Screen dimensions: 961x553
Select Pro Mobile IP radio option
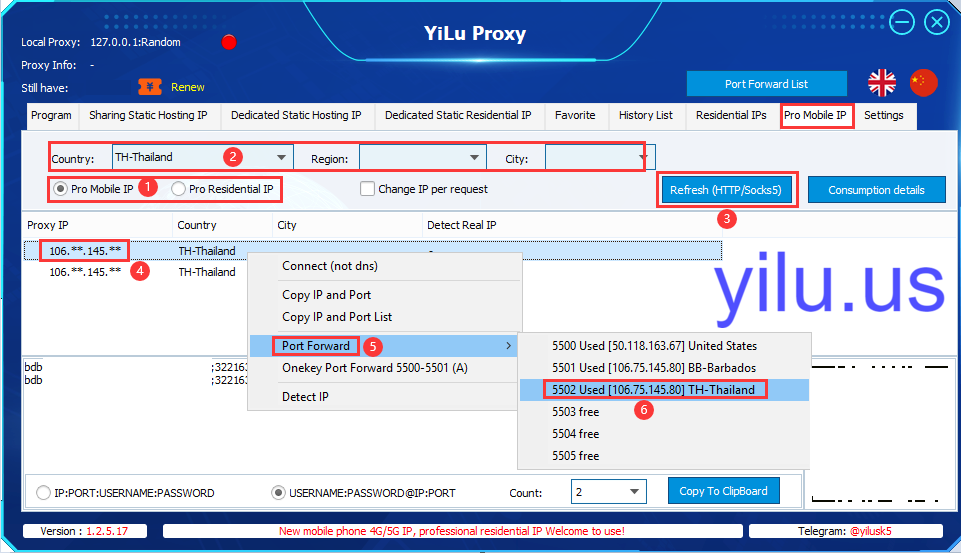point(60,189)
